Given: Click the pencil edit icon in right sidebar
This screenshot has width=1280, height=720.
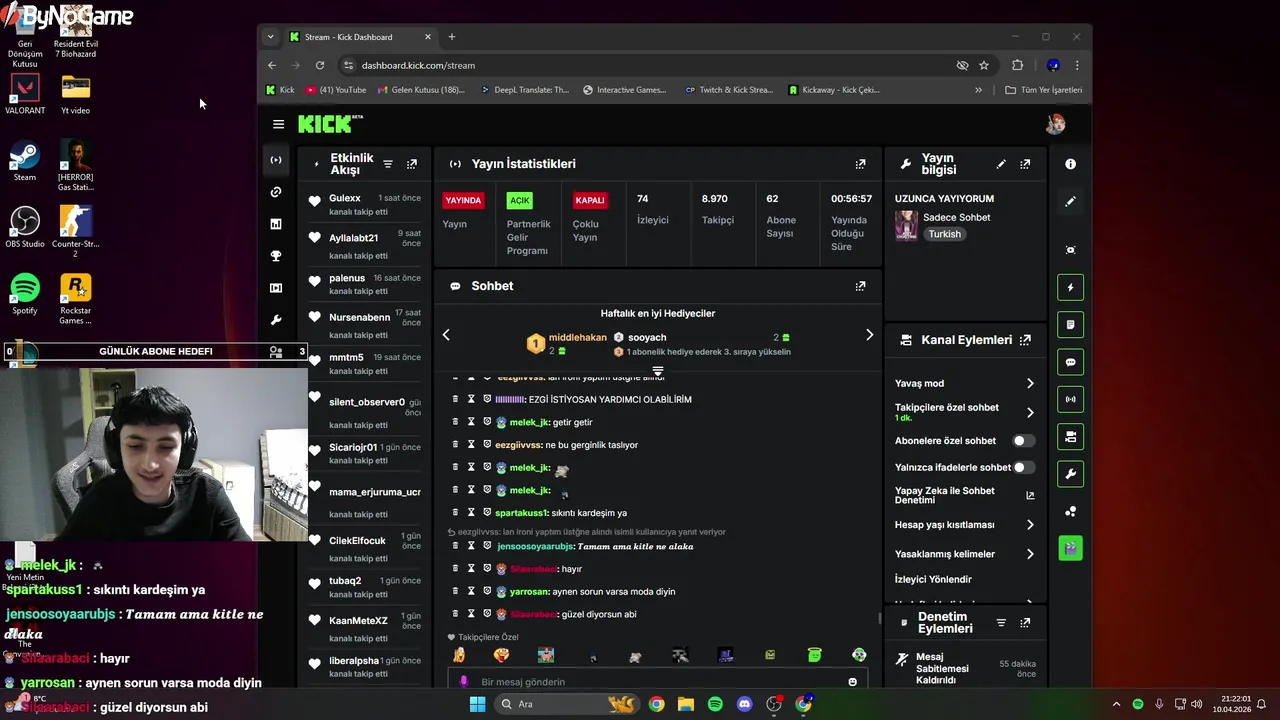Looking at the screenshot, I should pos(1071,201).
